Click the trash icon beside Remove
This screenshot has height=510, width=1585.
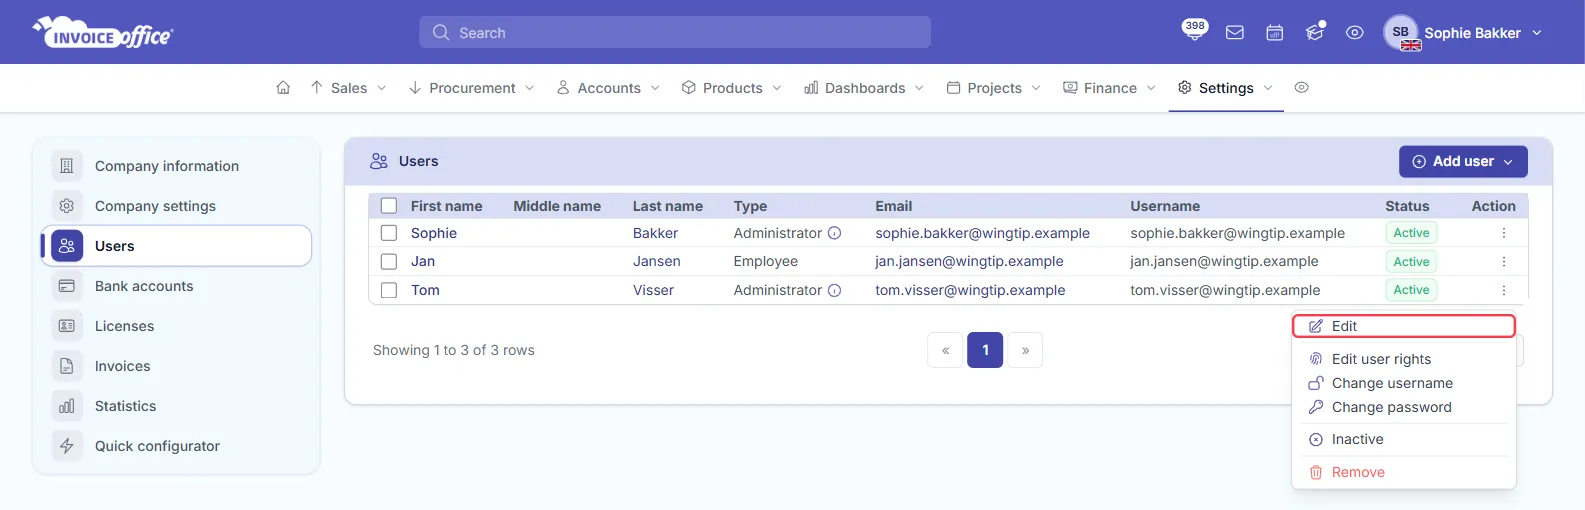click(1316, 472)
